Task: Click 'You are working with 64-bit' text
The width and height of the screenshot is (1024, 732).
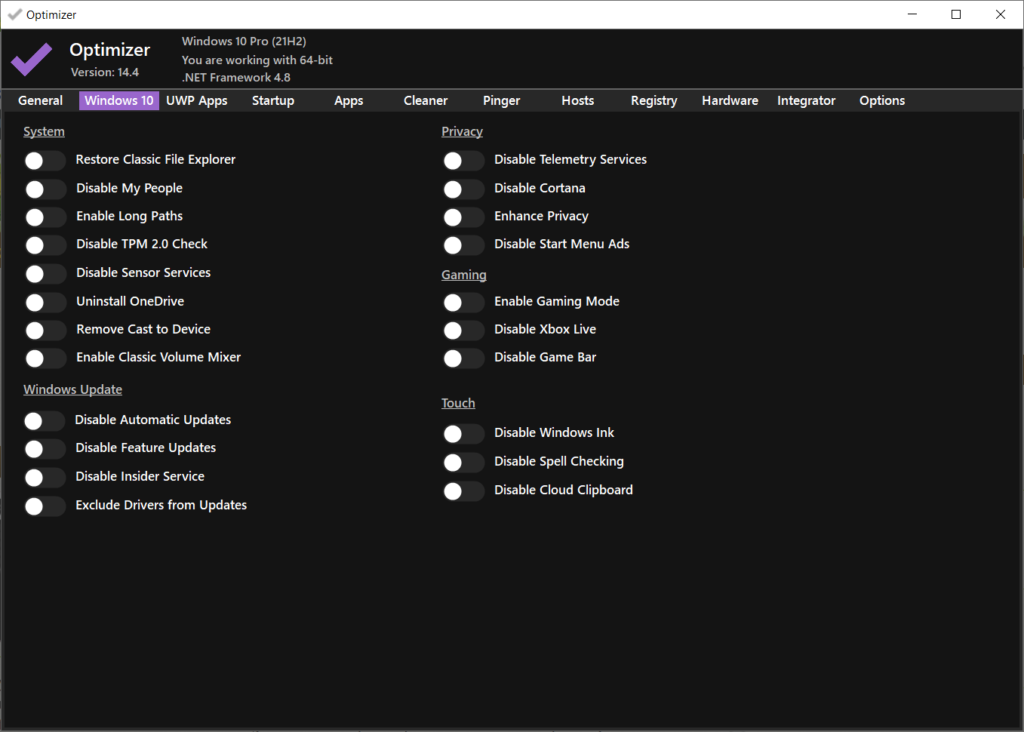Action: [257, 60]
